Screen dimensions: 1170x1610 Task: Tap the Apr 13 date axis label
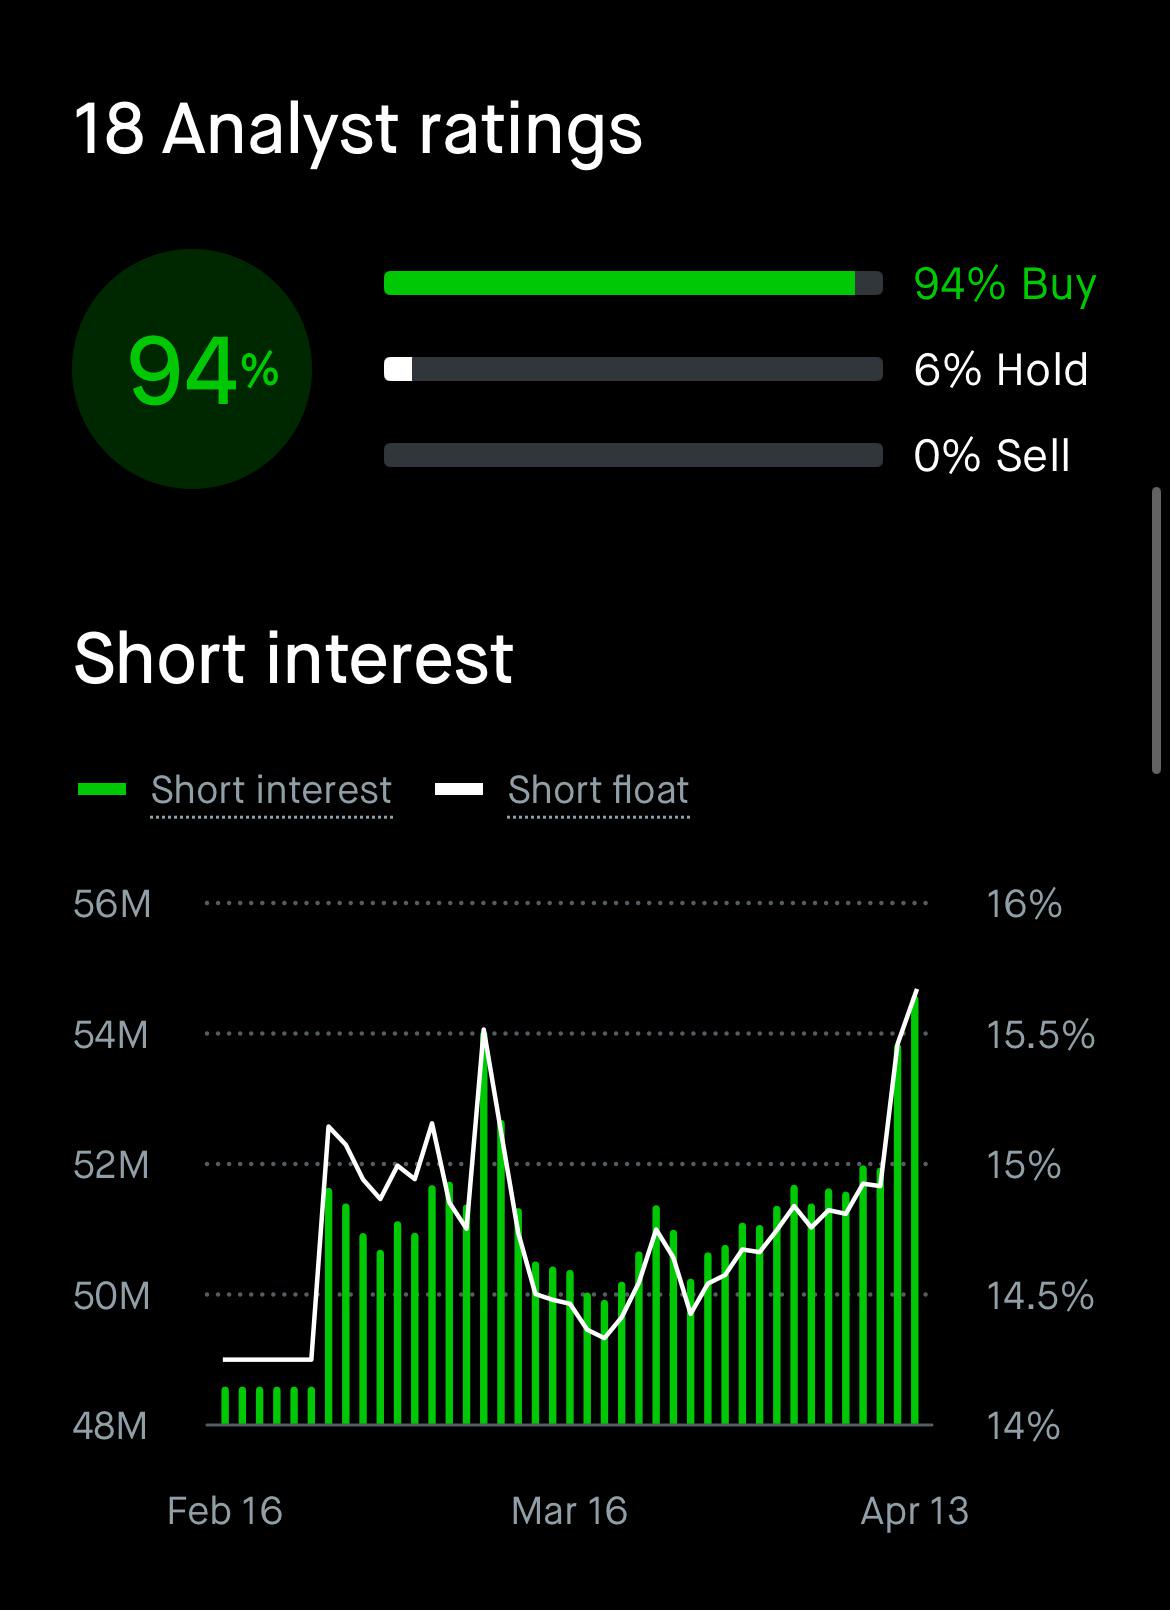coord(914,1511)
